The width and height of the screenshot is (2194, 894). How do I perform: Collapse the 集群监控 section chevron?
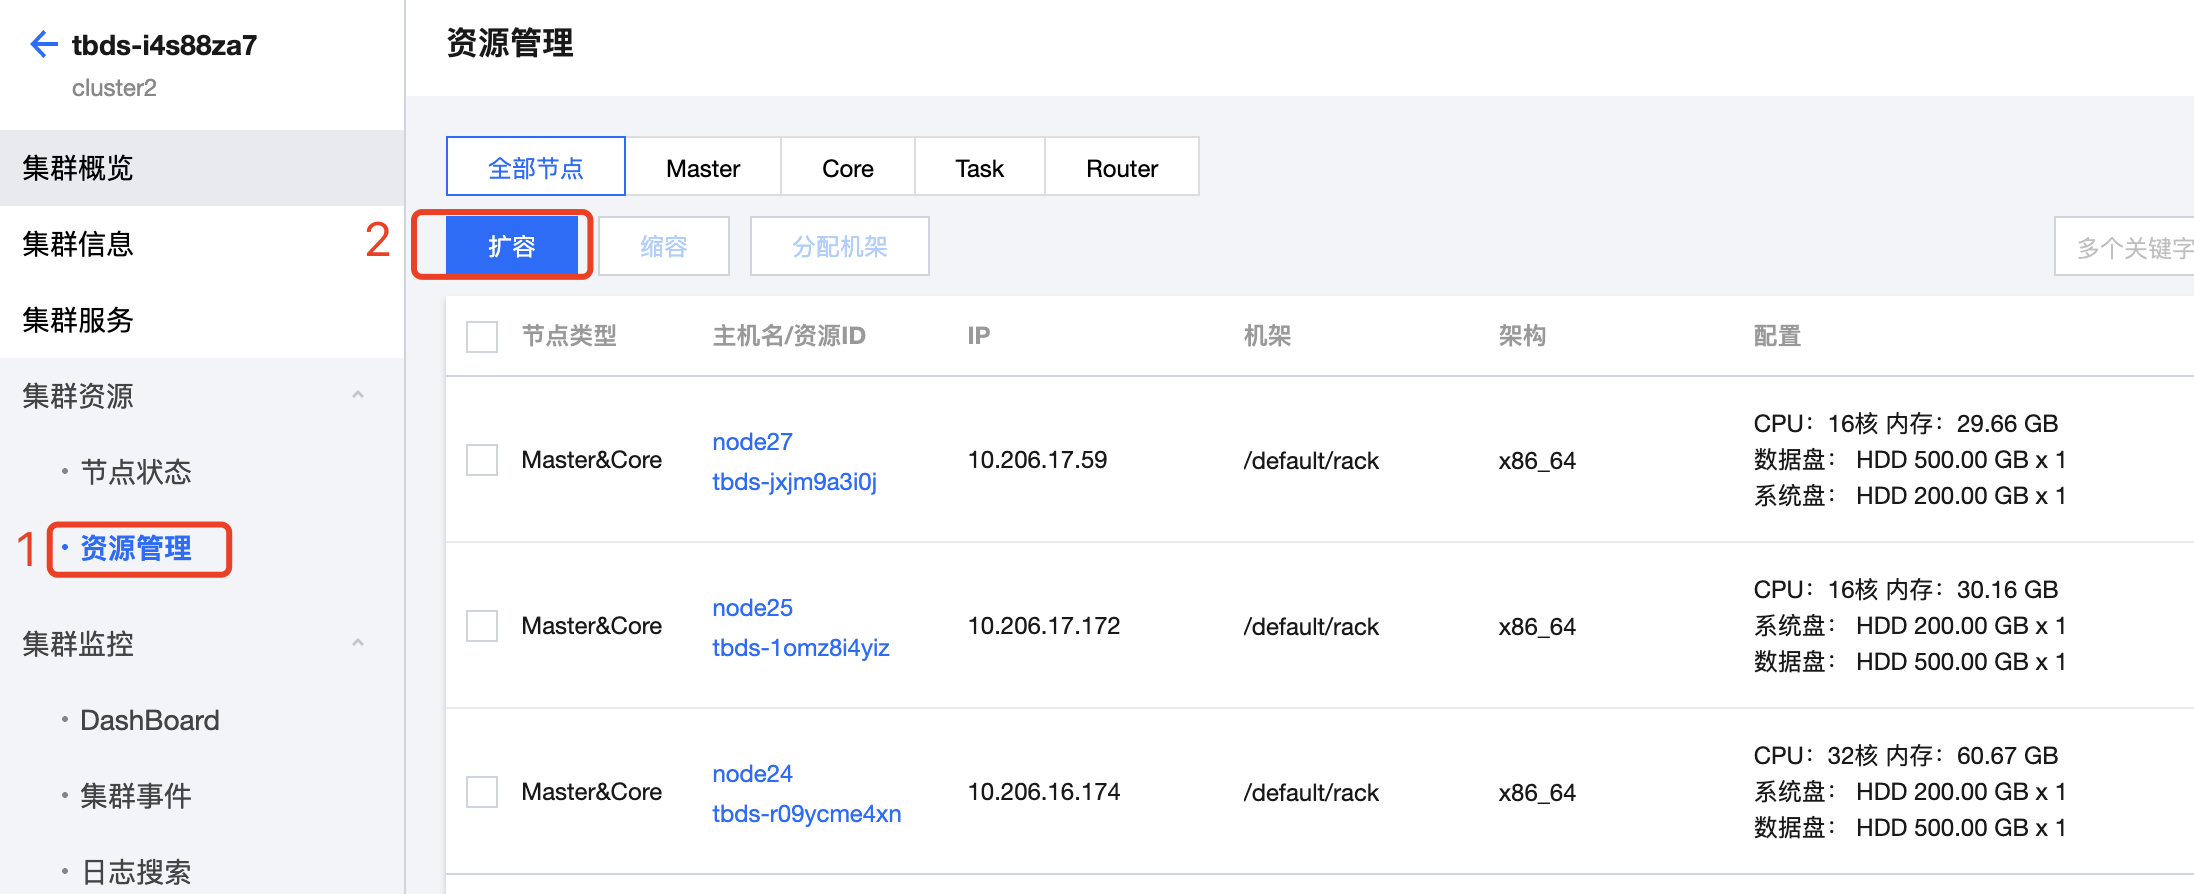point(358,643)
